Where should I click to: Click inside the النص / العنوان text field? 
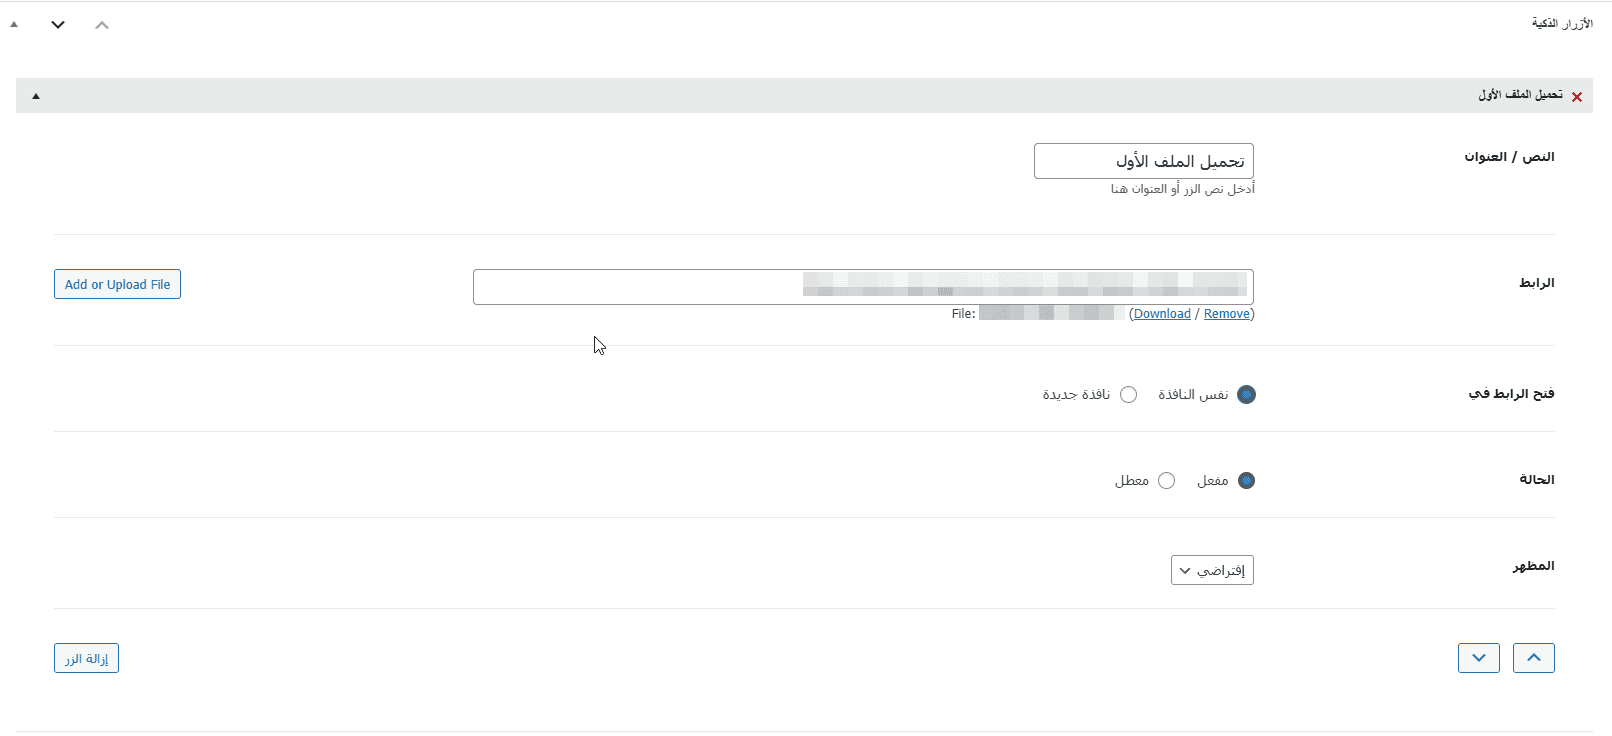pos(1143,160)
